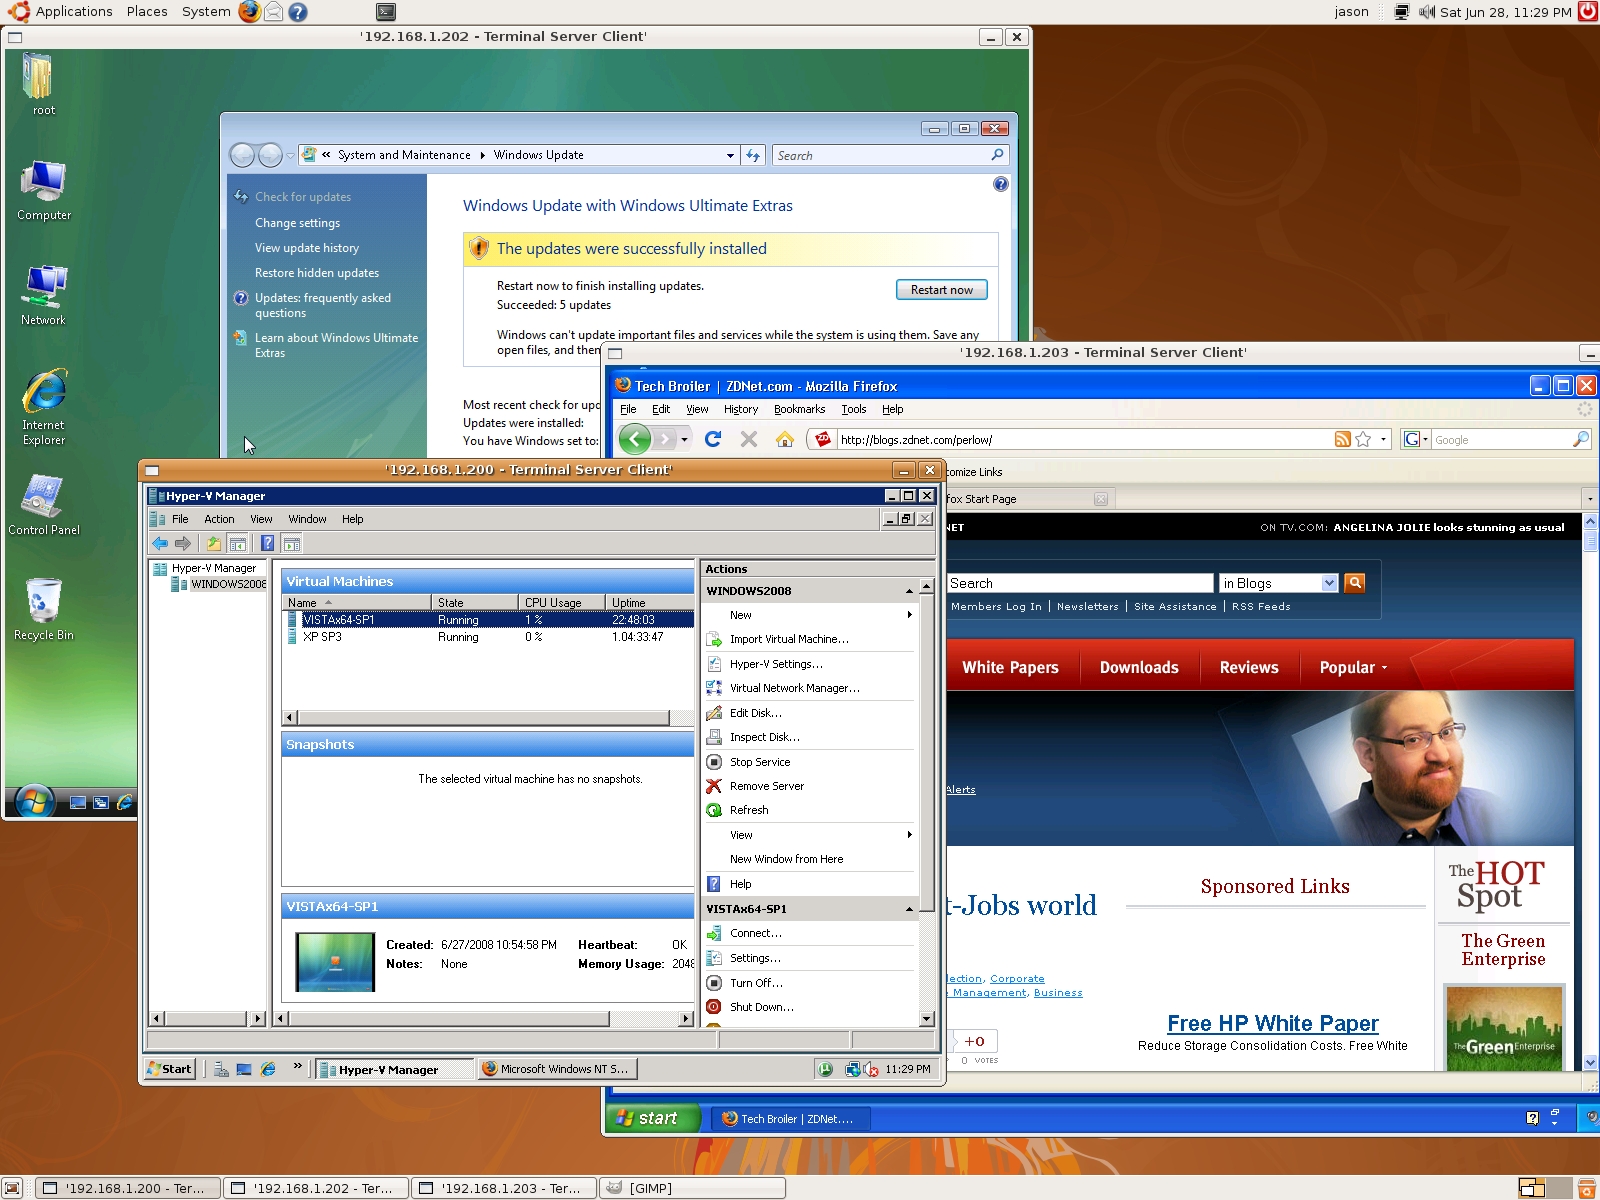Click the [GIMP] entry in the Ubuntu window list

point(692,1188)
